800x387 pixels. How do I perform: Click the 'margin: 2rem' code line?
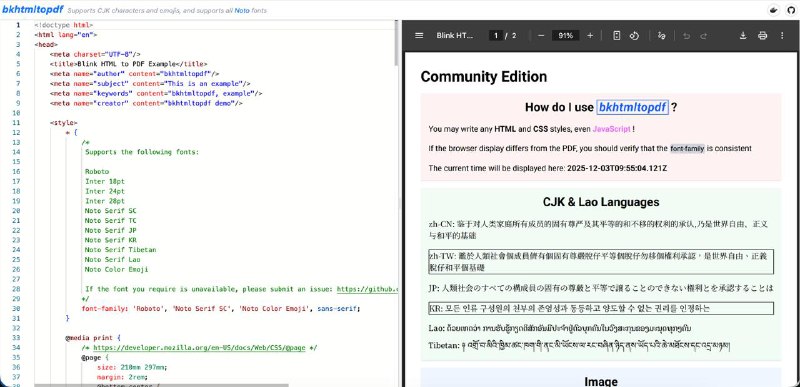(122, 377)
